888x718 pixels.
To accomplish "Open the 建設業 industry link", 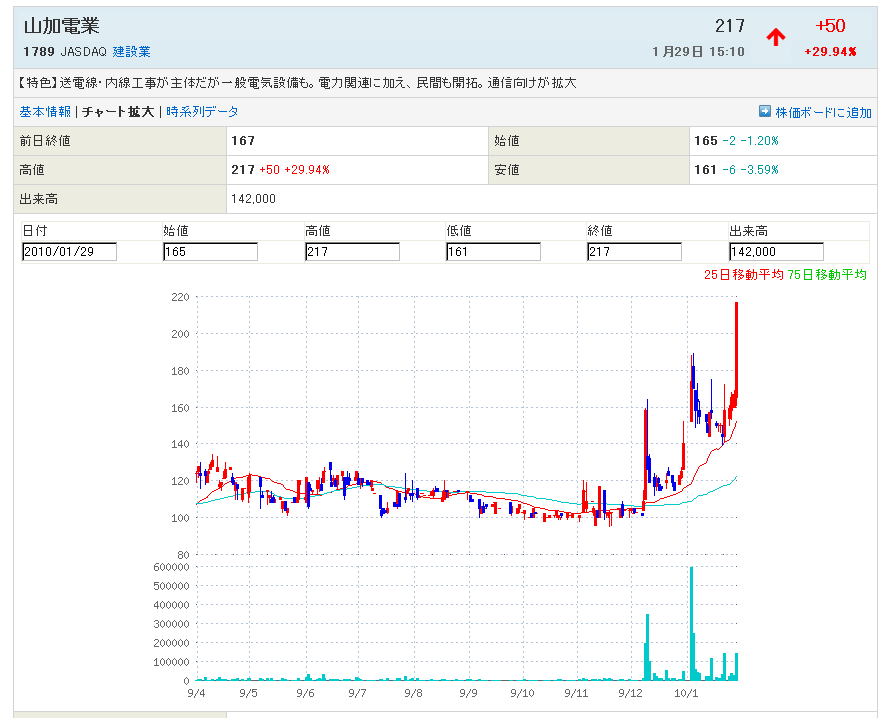I will tap(131, 51).
